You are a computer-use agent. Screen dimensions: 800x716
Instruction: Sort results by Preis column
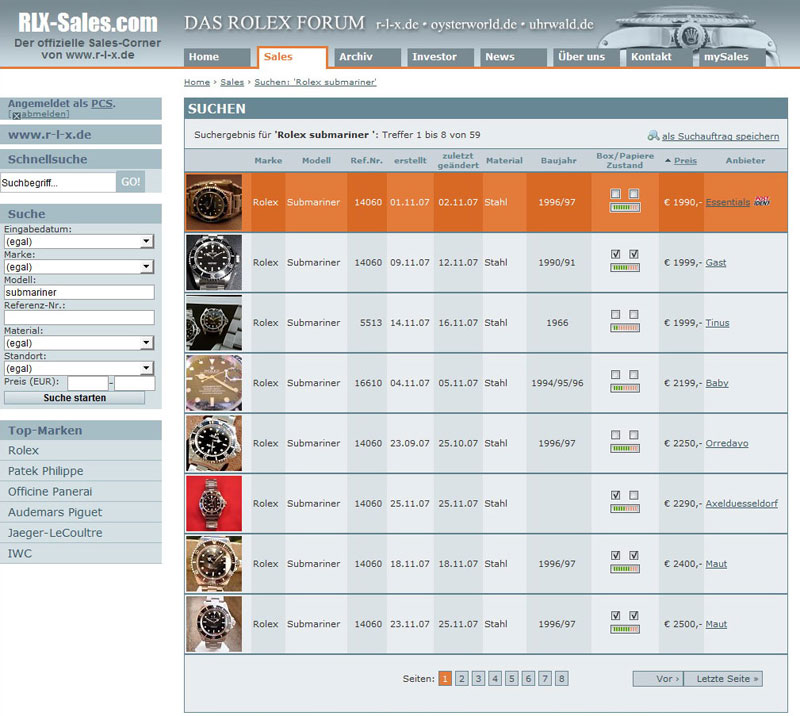[x=685, y=161]
